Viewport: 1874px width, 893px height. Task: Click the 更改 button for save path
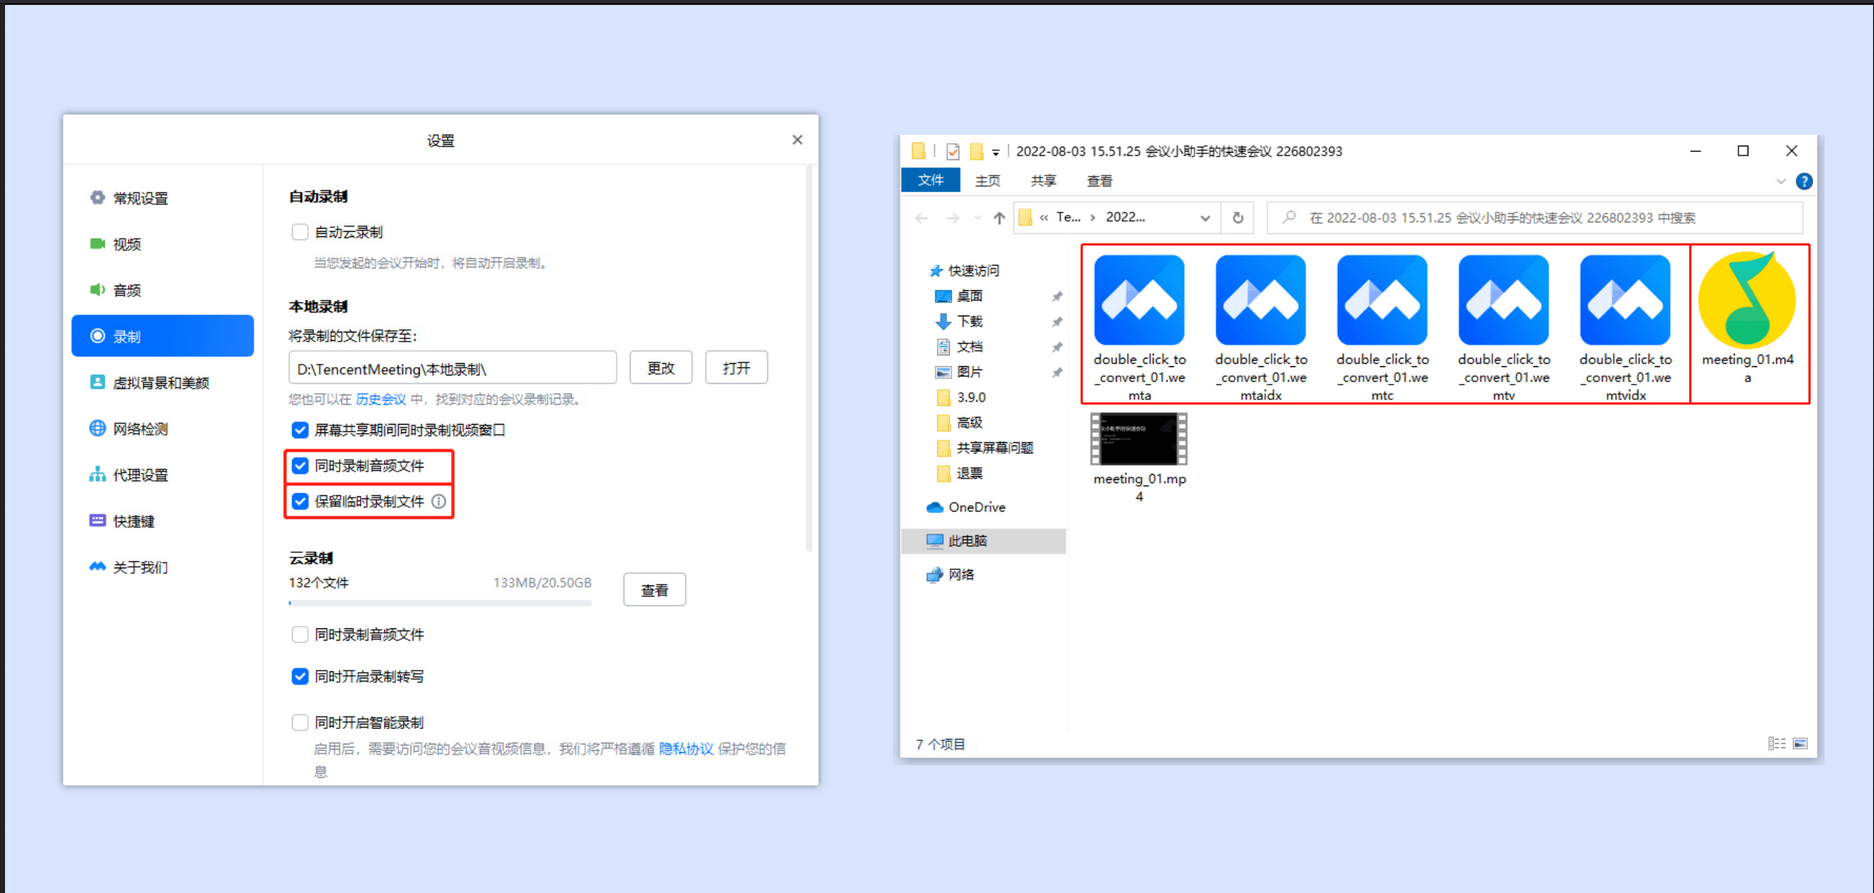(660, 368)
